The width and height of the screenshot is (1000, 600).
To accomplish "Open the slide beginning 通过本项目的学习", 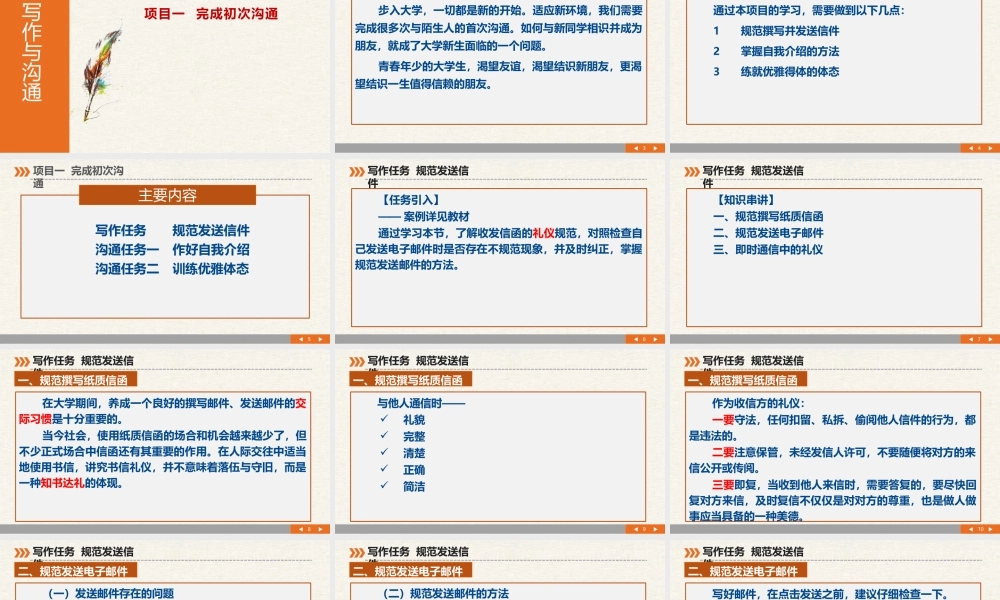I will click(834, 76).
